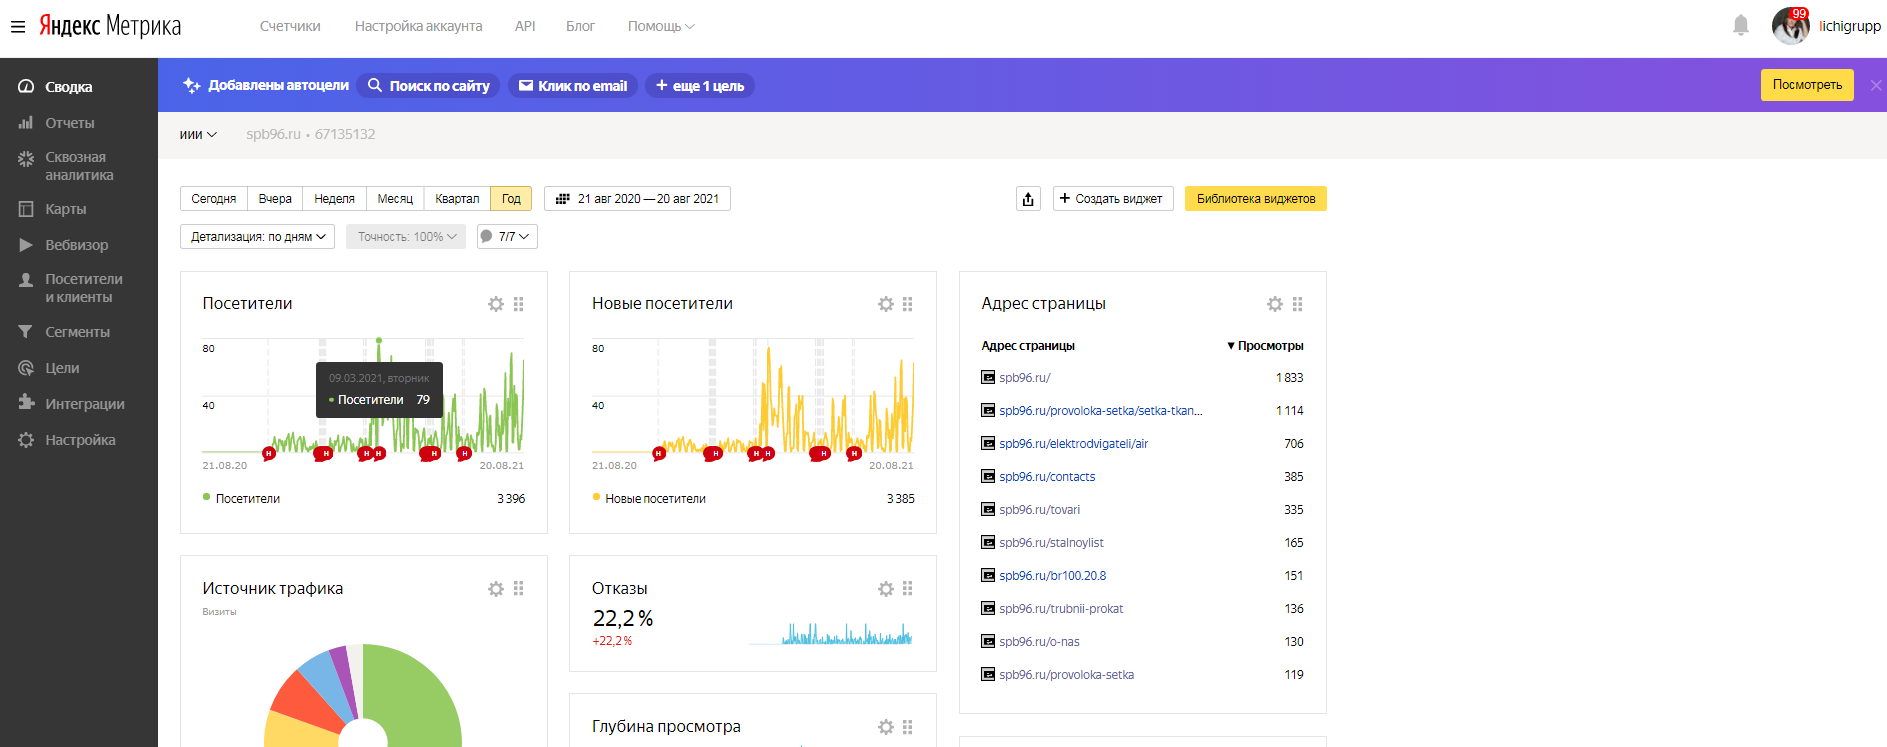This screenshot has height=747, width=1887.
Task: Open the Счетчики menu item
Action: [x=290, y=26]
